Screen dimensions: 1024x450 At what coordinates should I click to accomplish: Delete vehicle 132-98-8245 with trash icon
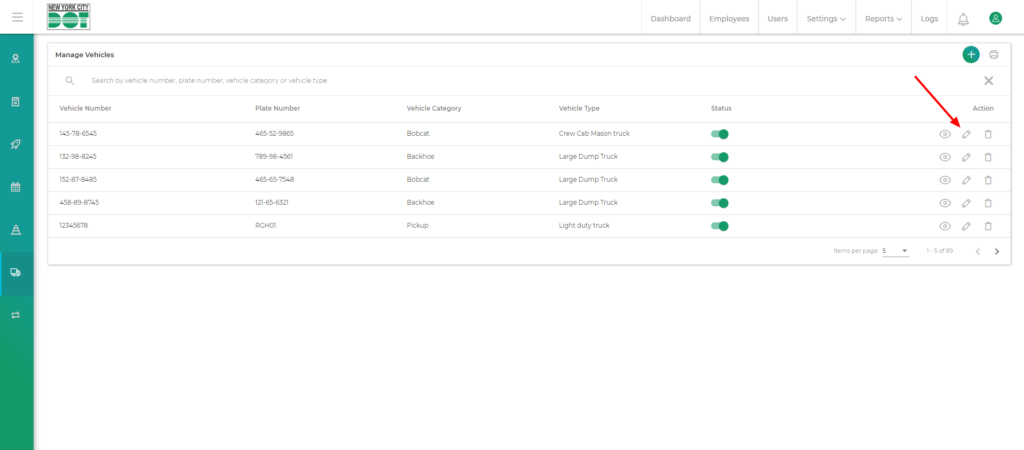(988, 157)
